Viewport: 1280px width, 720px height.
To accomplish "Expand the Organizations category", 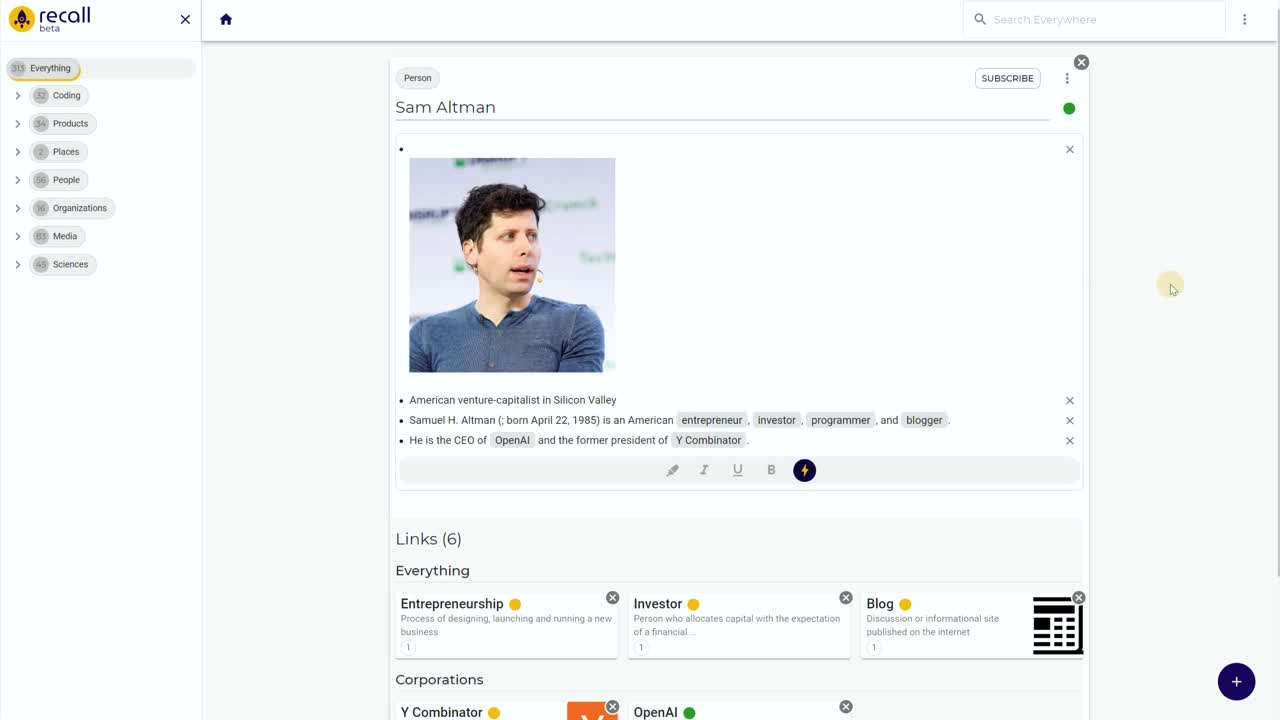I will (x=17, y=208).
